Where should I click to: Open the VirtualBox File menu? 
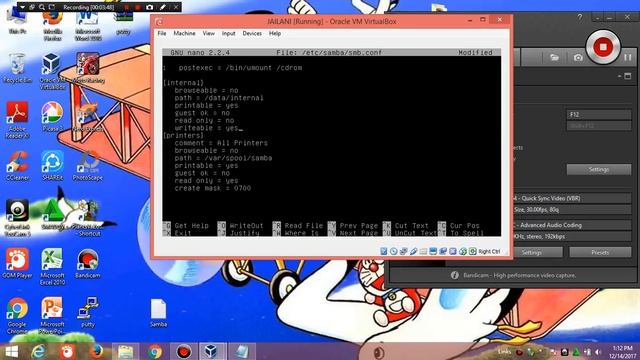(x=162, y=33)
